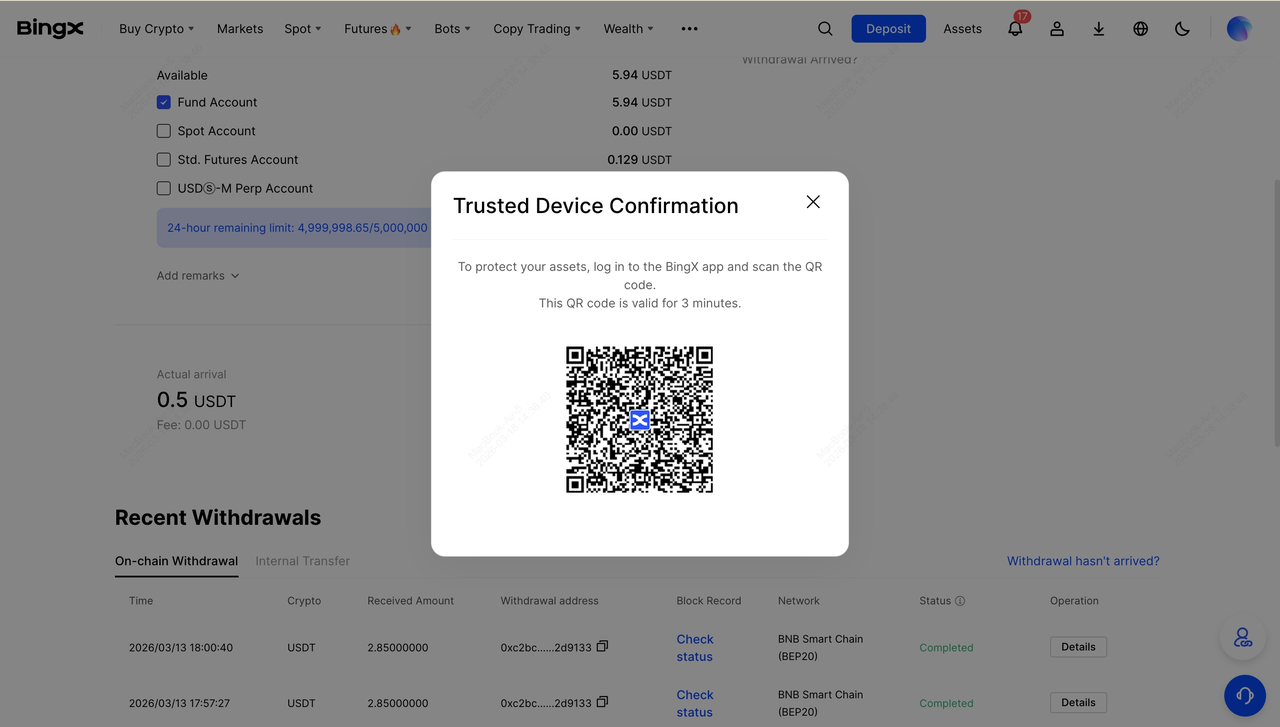
Task: Click the Operation column header
Action: [1074, 601]
